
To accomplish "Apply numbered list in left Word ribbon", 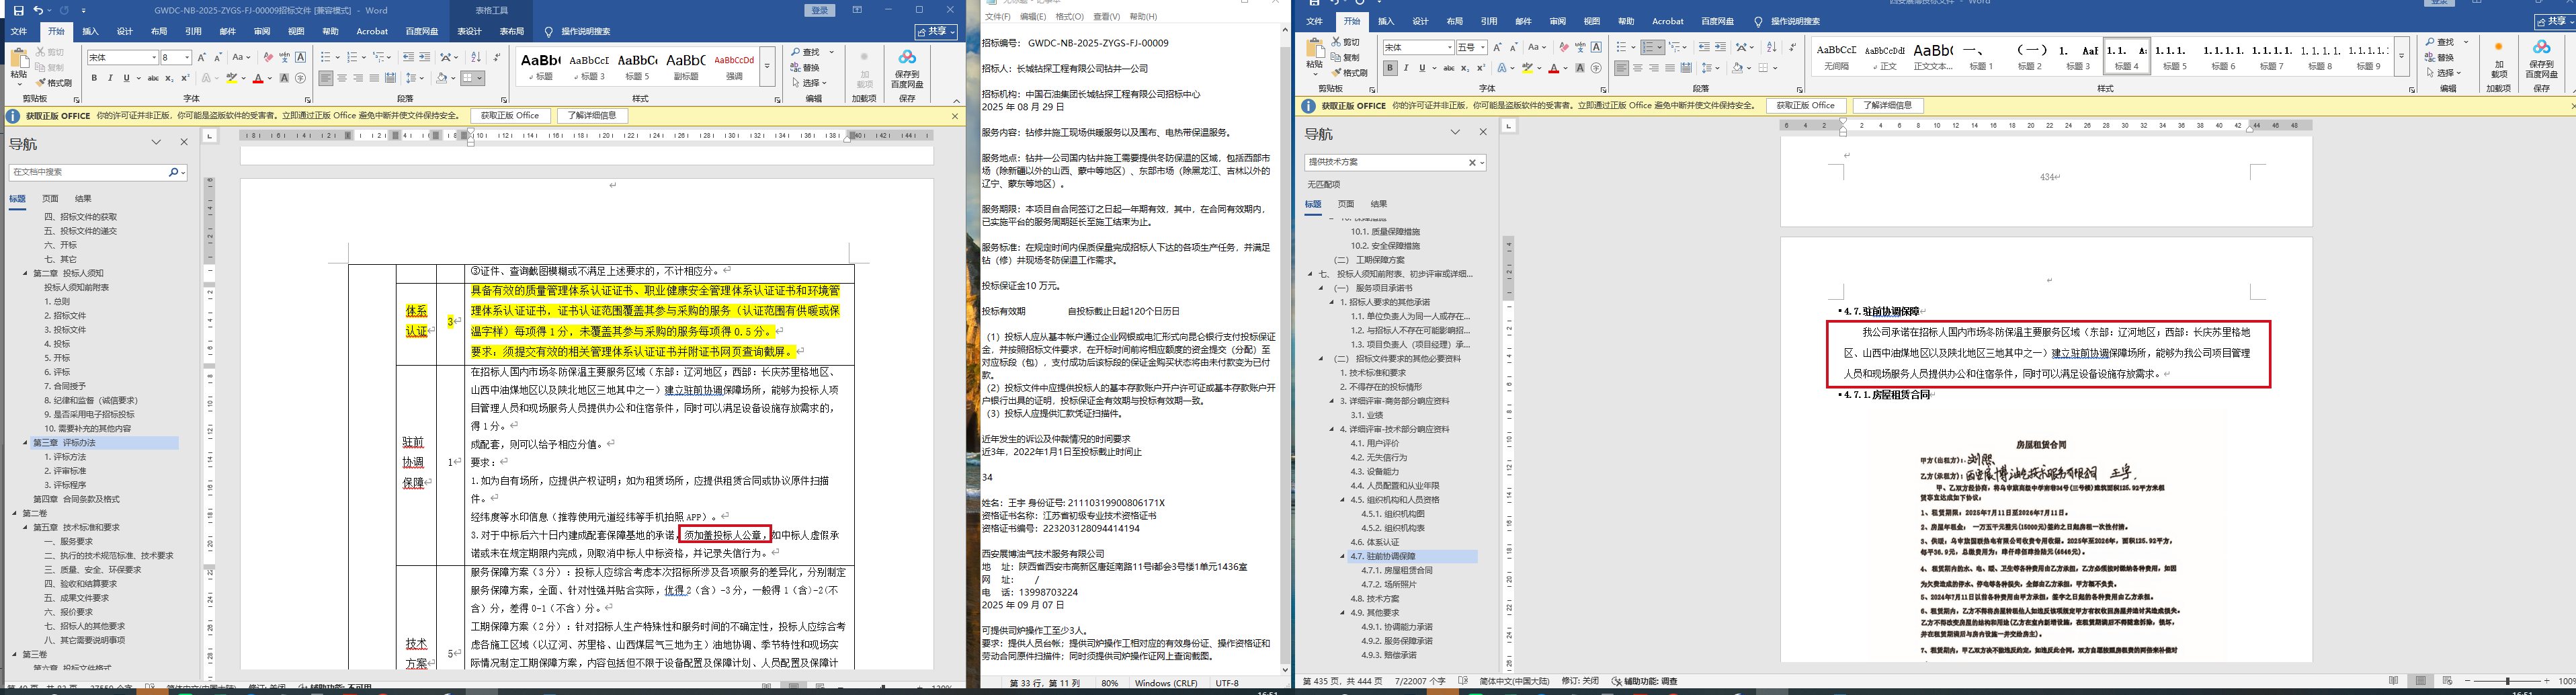I will (x=352, y=58).
